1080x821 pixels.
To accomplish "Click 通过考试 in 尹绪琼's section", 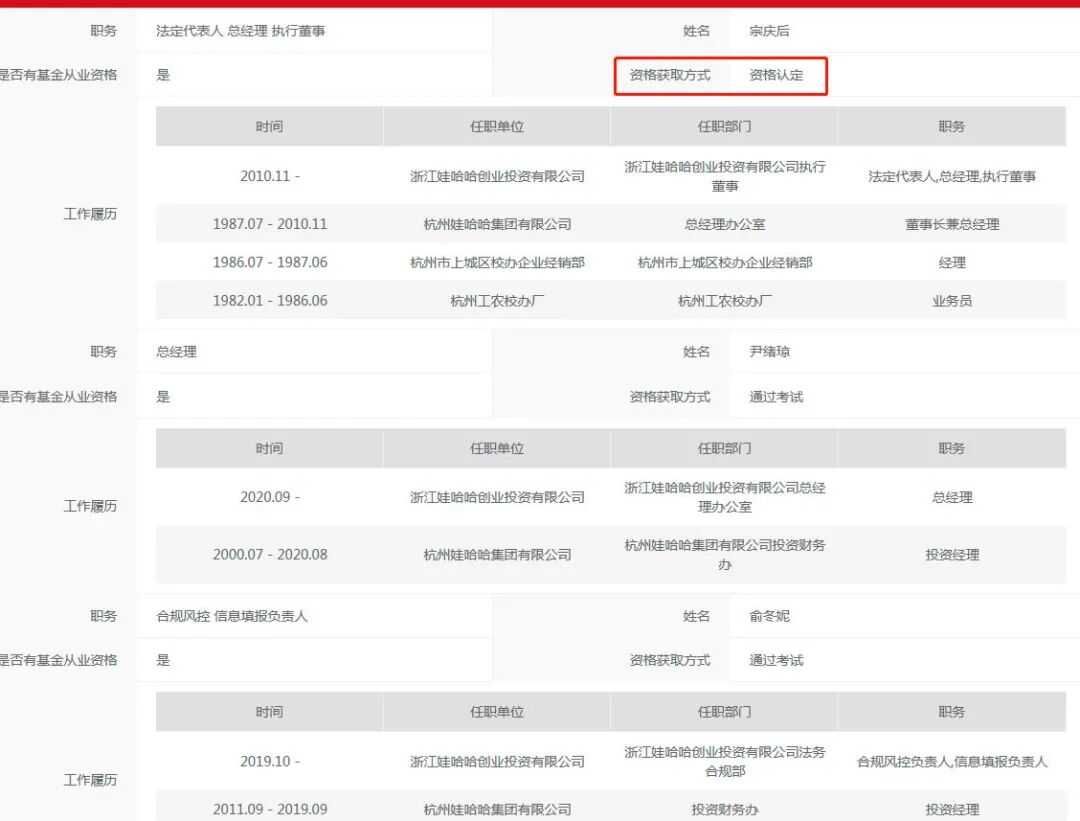I will pyautogui.click(x=776, y=397).
